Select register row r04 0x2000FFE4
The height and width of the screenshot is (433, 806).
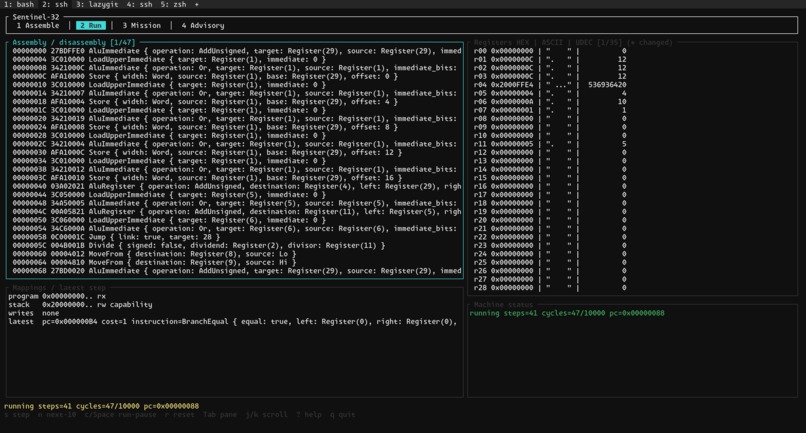(550, 85)
